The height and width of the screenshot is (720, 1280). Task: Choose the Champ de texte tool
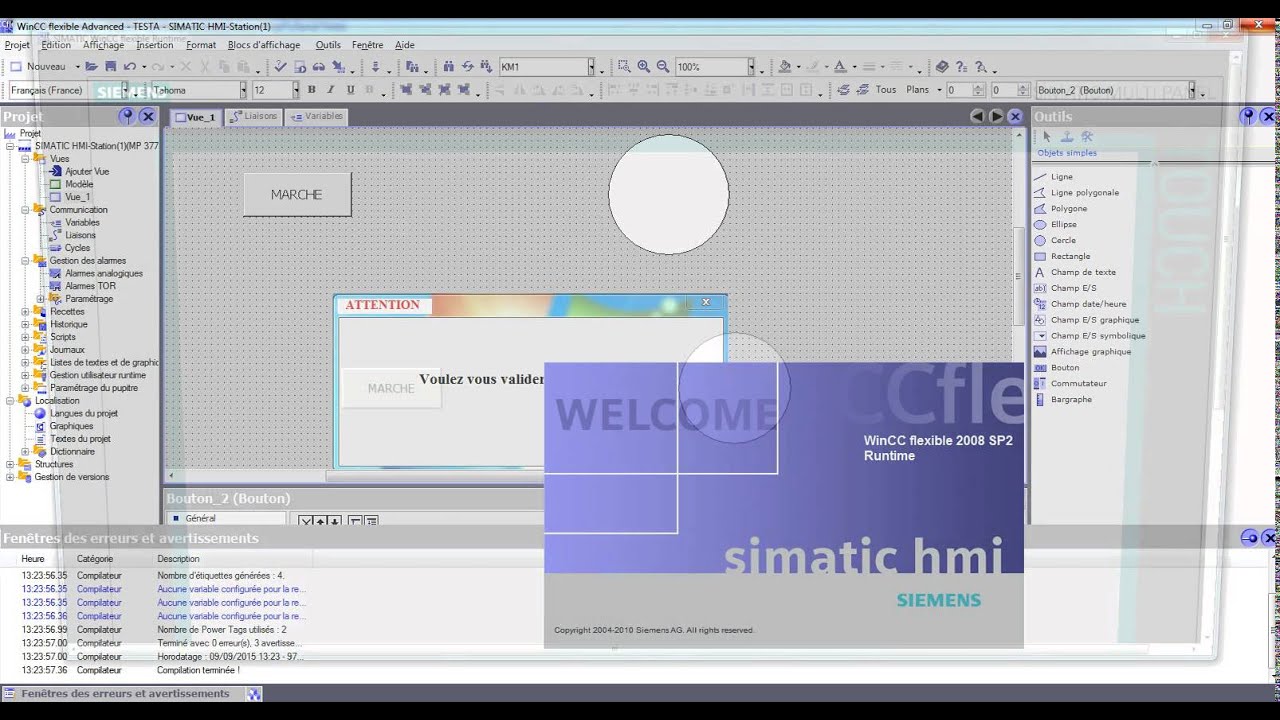pyautogui.click(x=1083, y=272)
